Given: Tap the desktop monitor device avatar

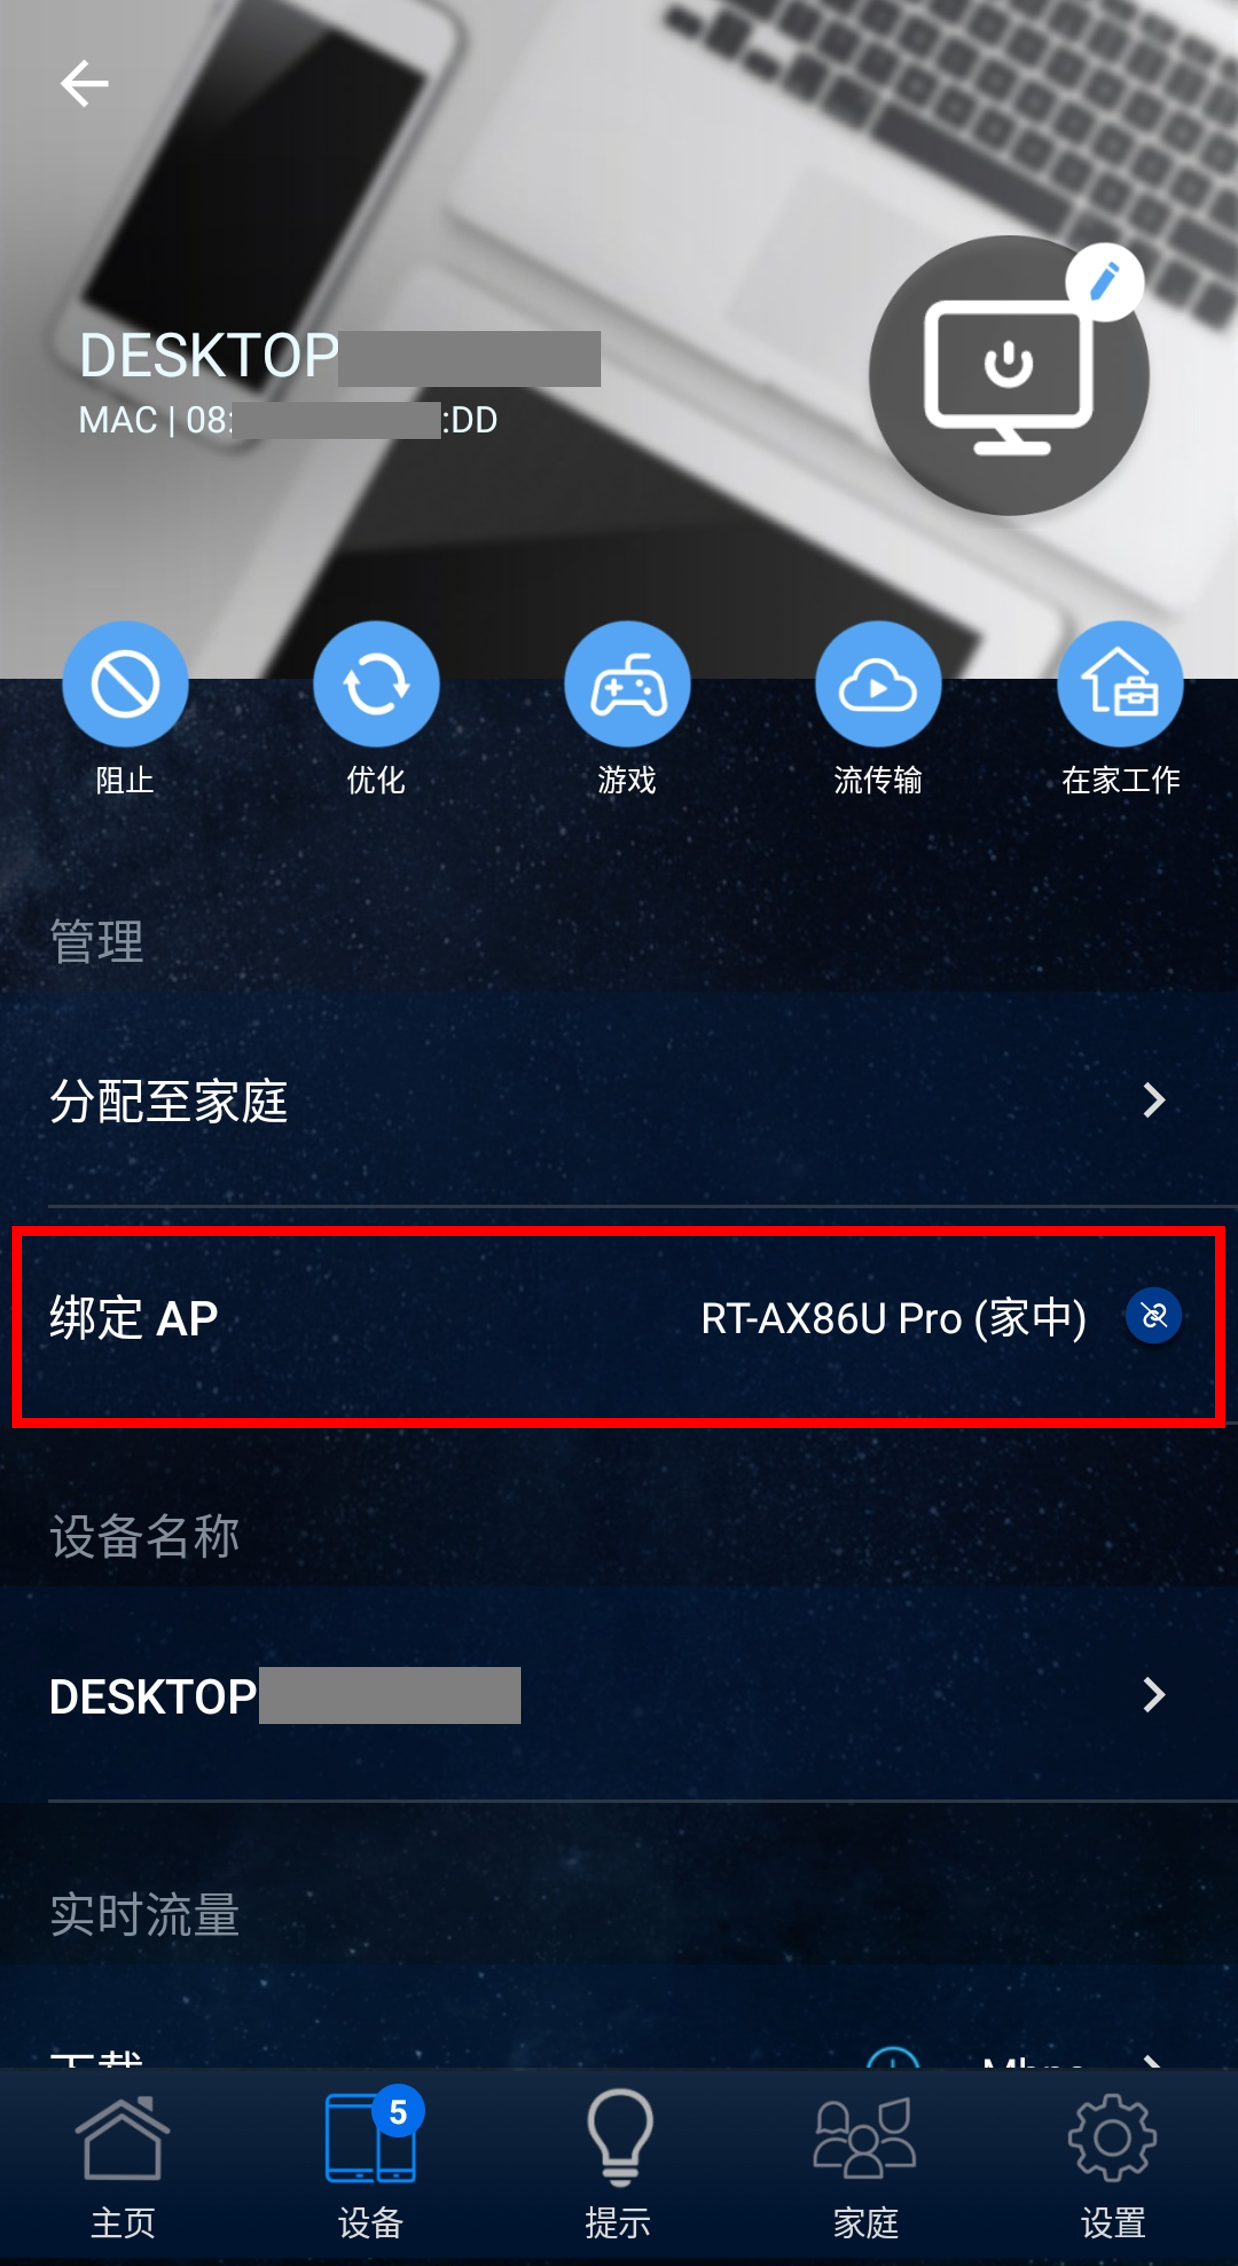Looking at the screenshot, I should tap(1008, 376).
